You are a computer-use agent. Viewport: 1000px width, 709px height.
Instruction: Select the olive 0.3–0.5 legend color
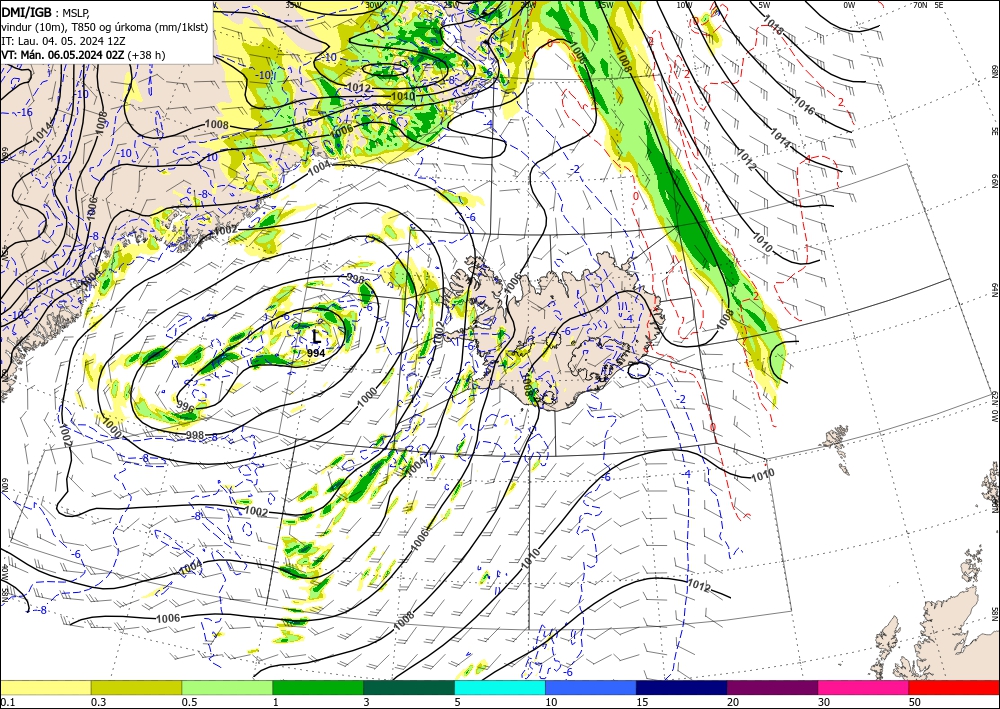pos(136,687)
